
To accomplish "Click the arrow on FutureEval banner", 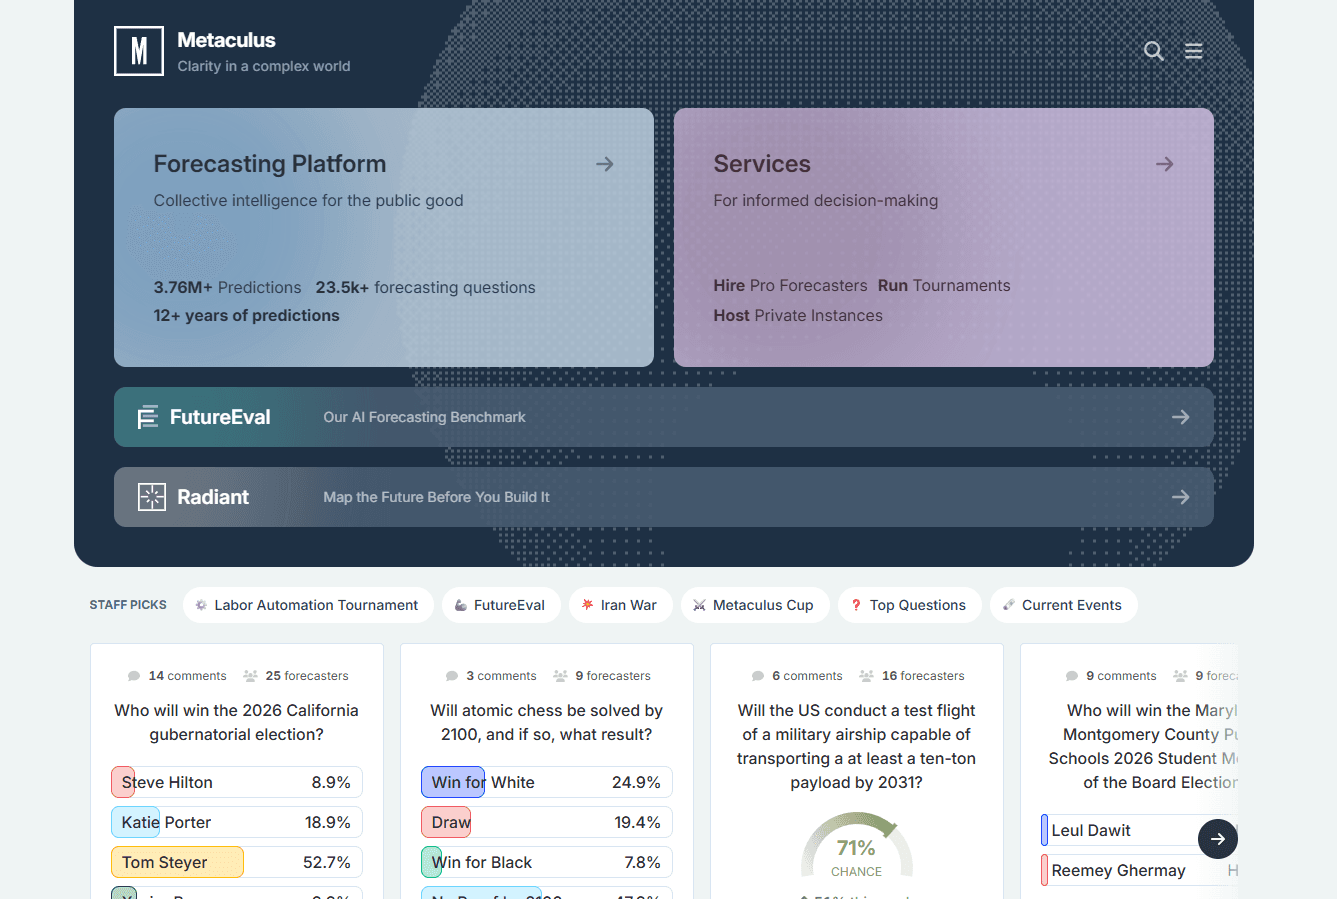I will pos(1180,417).
